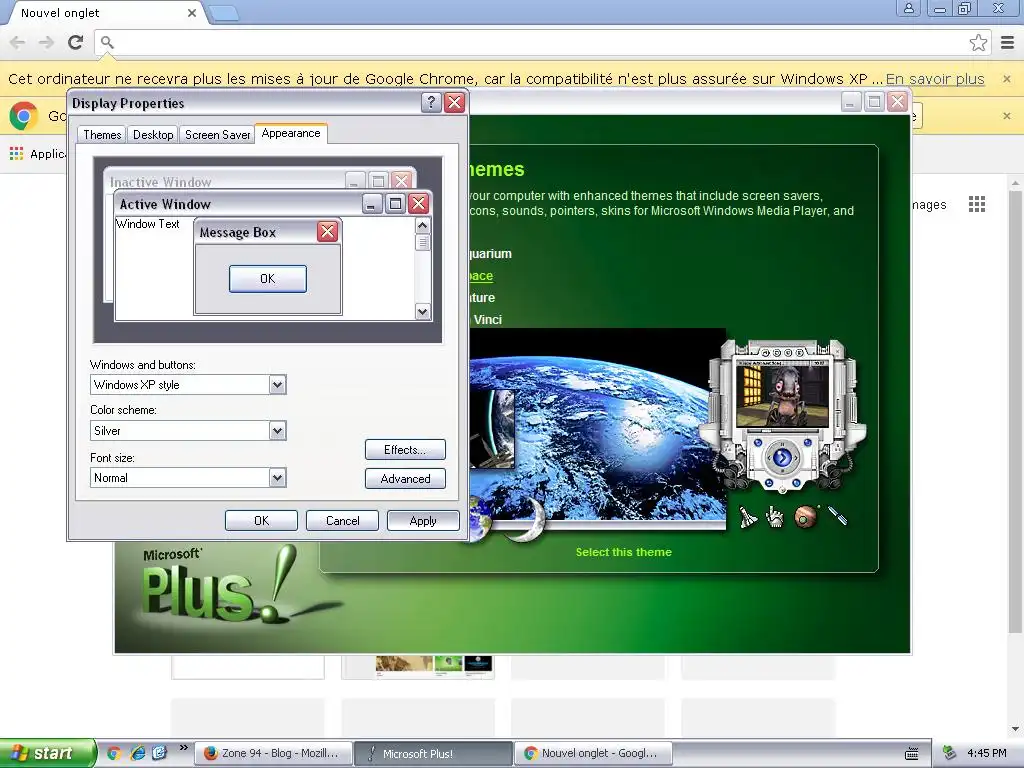Choose the da Vinci theme in Plus!

487,319
